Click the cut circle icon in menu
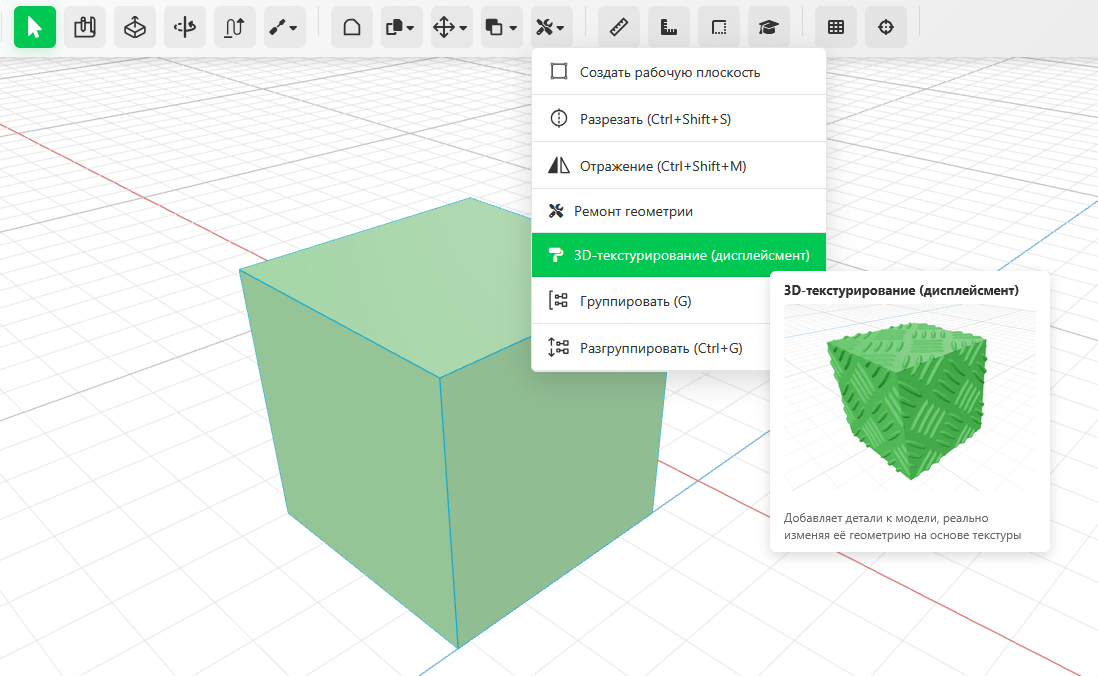This screenshot has width=1098, height=676. [x=559, y=118]
